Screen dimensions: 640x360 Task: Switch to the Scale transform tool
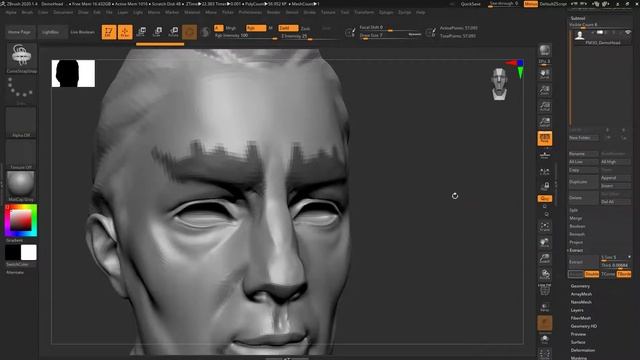158,32
